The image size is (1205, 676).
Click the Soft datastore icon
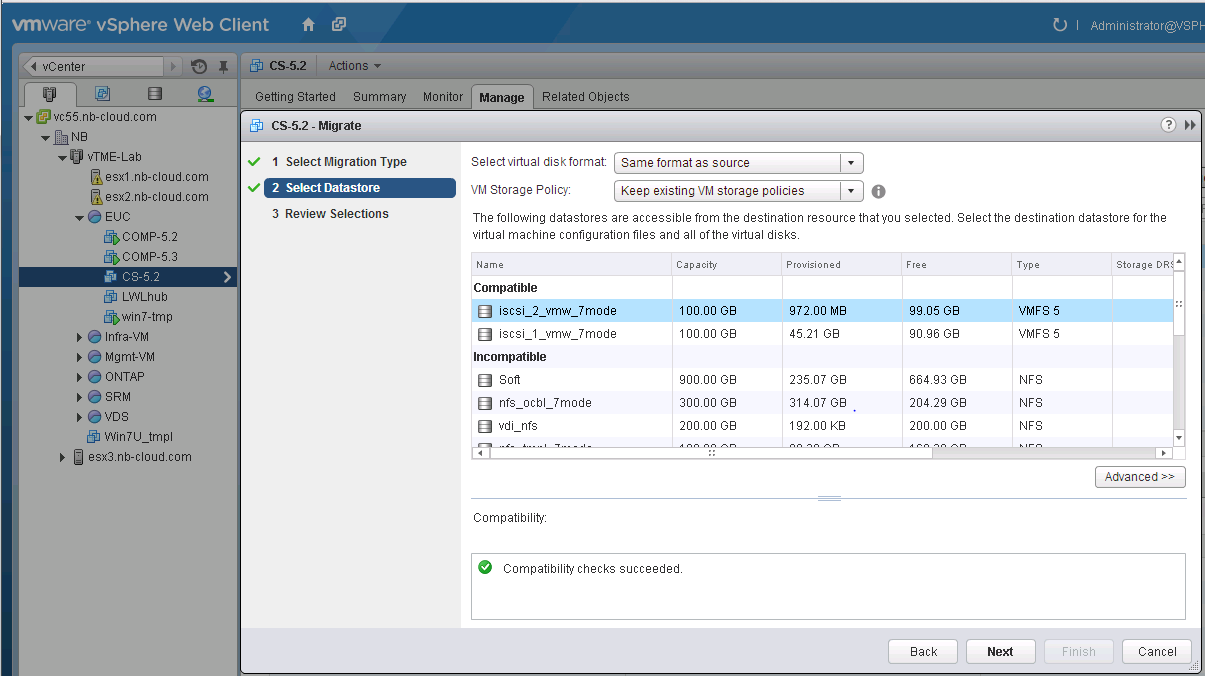[x=485, y=380]
